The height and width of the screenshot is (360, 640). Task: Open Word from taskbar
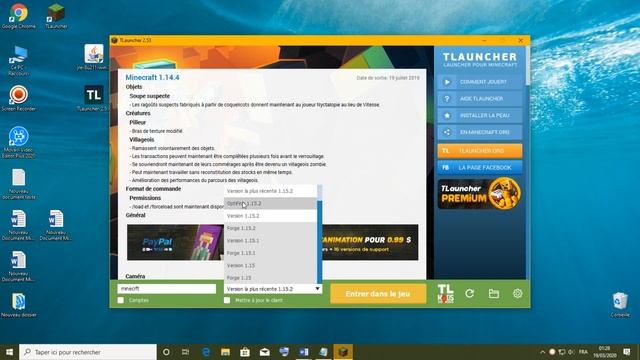(304, 352)
